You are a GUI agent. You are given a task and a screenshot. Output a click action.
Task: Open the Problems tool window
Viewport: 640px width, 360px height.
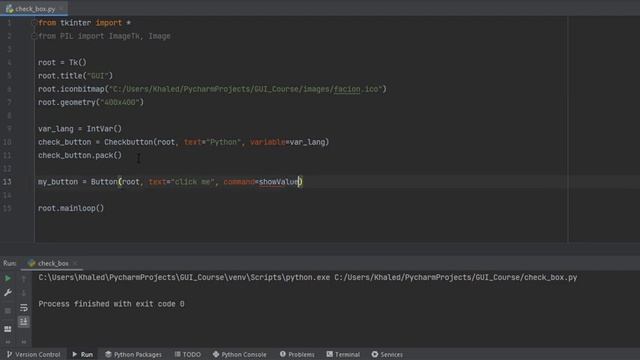297,354
